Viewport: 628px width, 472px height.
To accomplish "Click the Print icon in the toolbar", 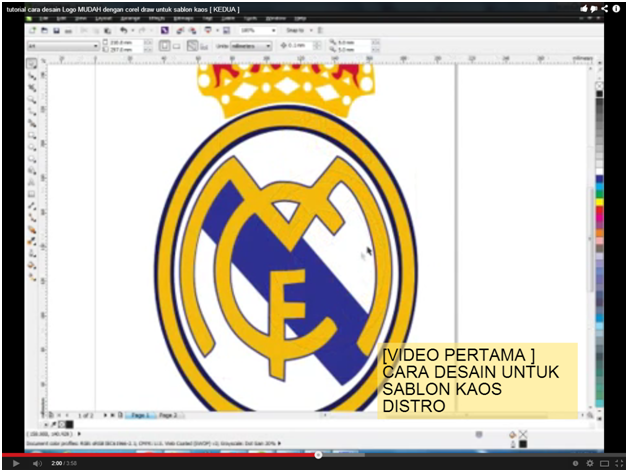I will tap(68, 30).
